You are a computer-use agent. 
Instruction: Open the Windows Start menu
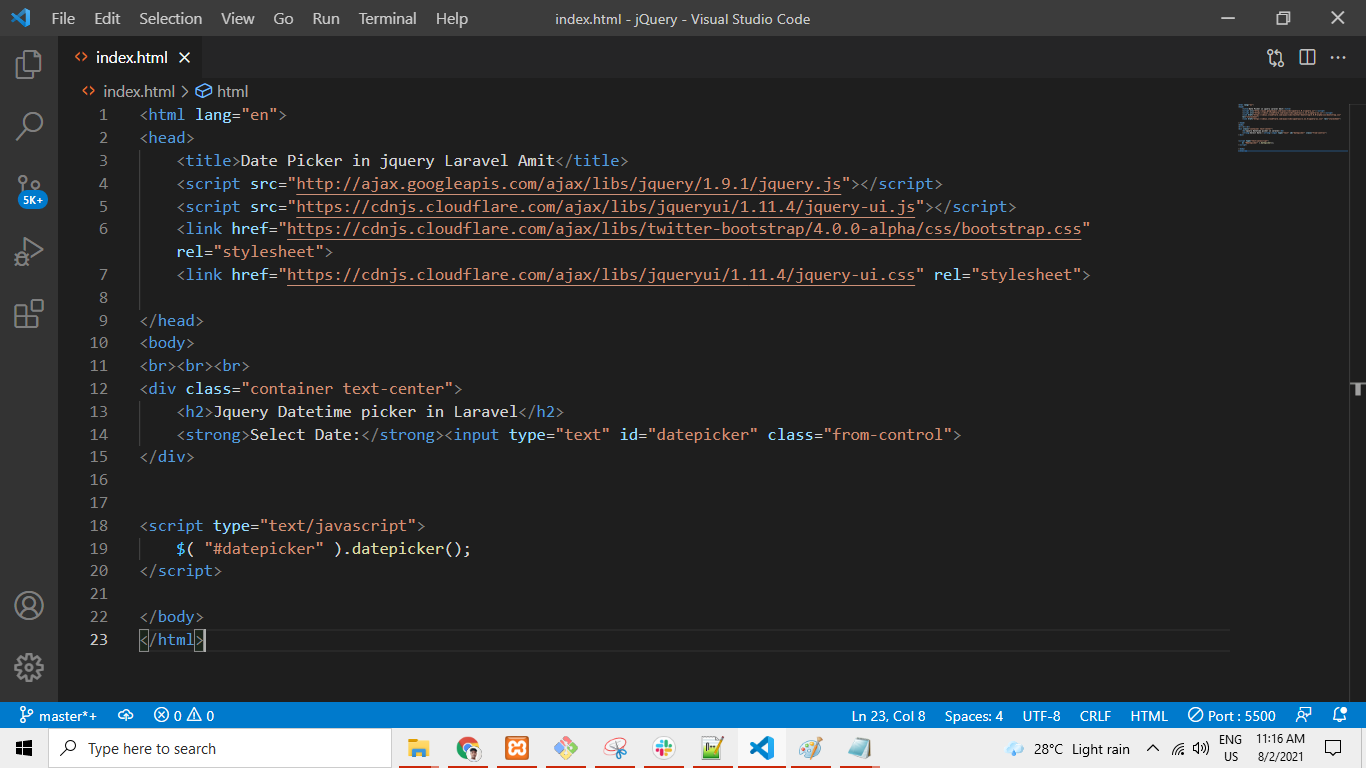(24, 748)
